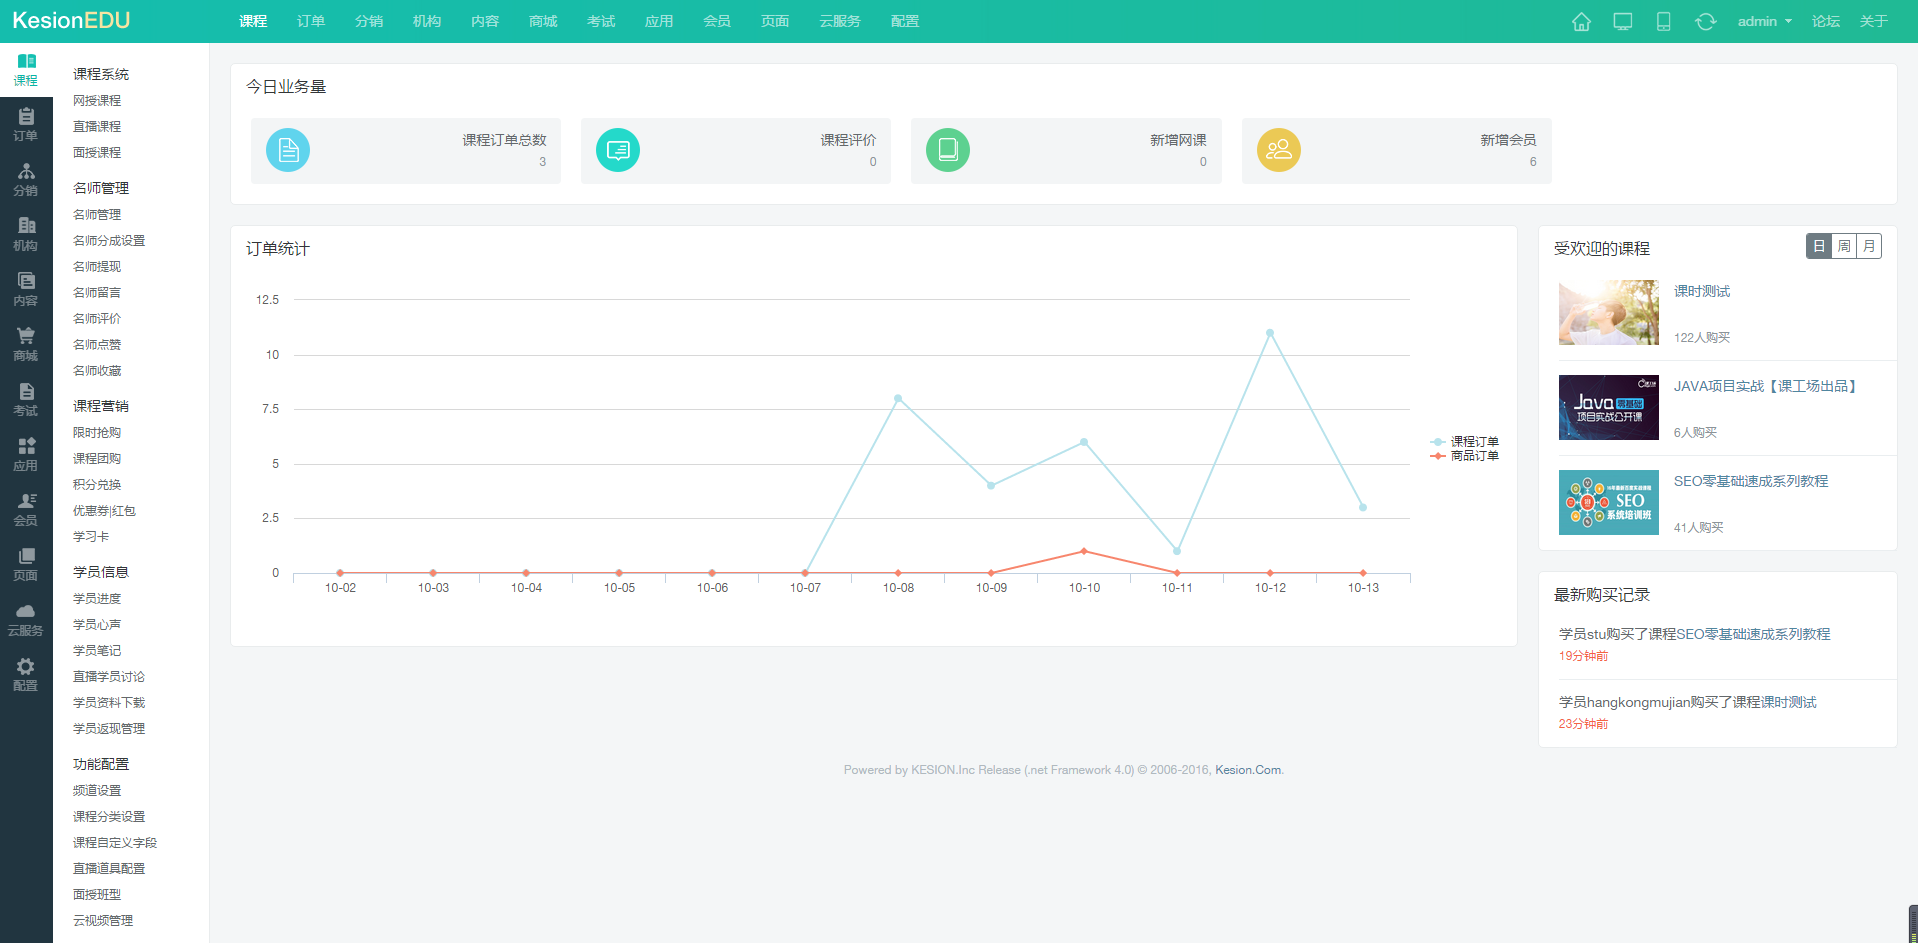Open the 直播课程 link in side menu
This screenshot has width=1918, height=943.
[x=97, y=127]
